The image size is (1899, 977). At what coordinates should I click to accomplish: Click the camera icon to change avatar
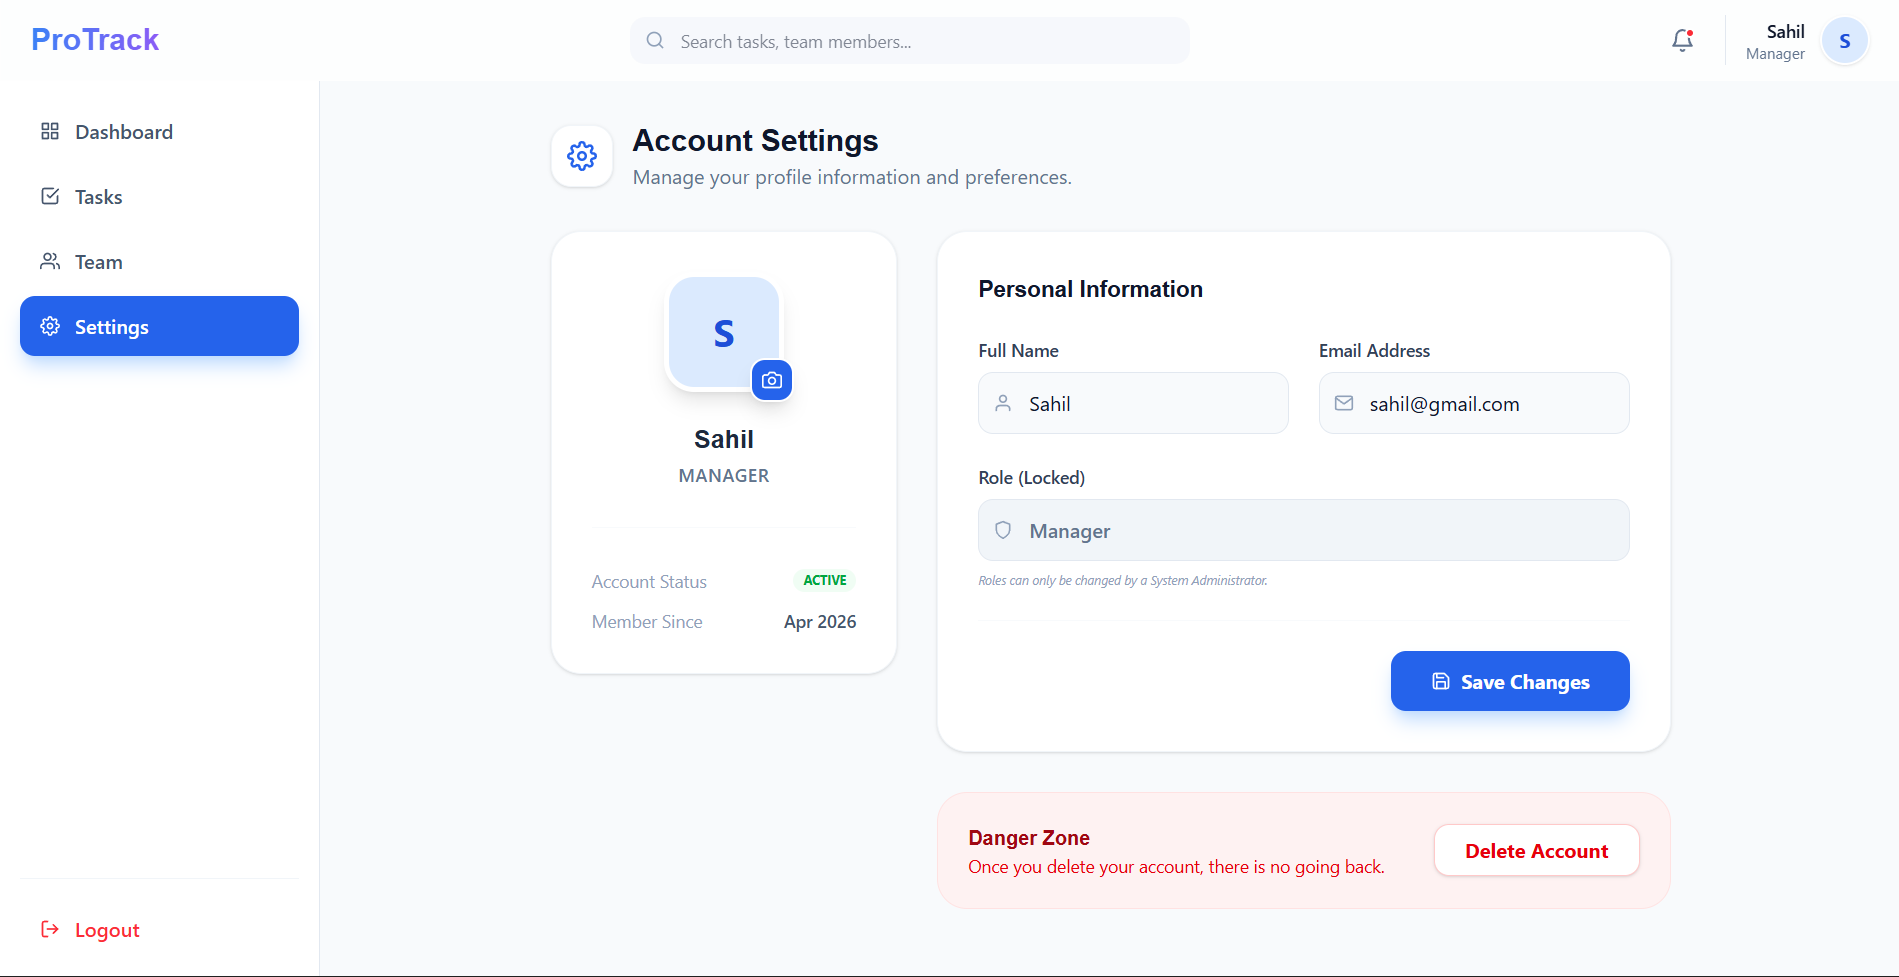coord(771,380)
